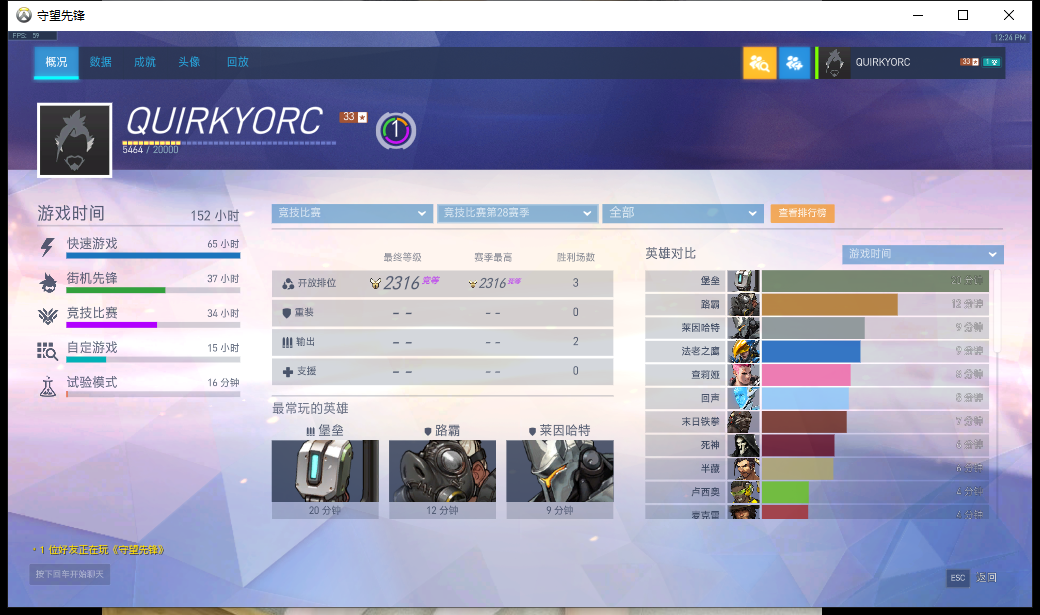Open the 全部 filter dropdown
1040x615 pixels.
point(682,213)
